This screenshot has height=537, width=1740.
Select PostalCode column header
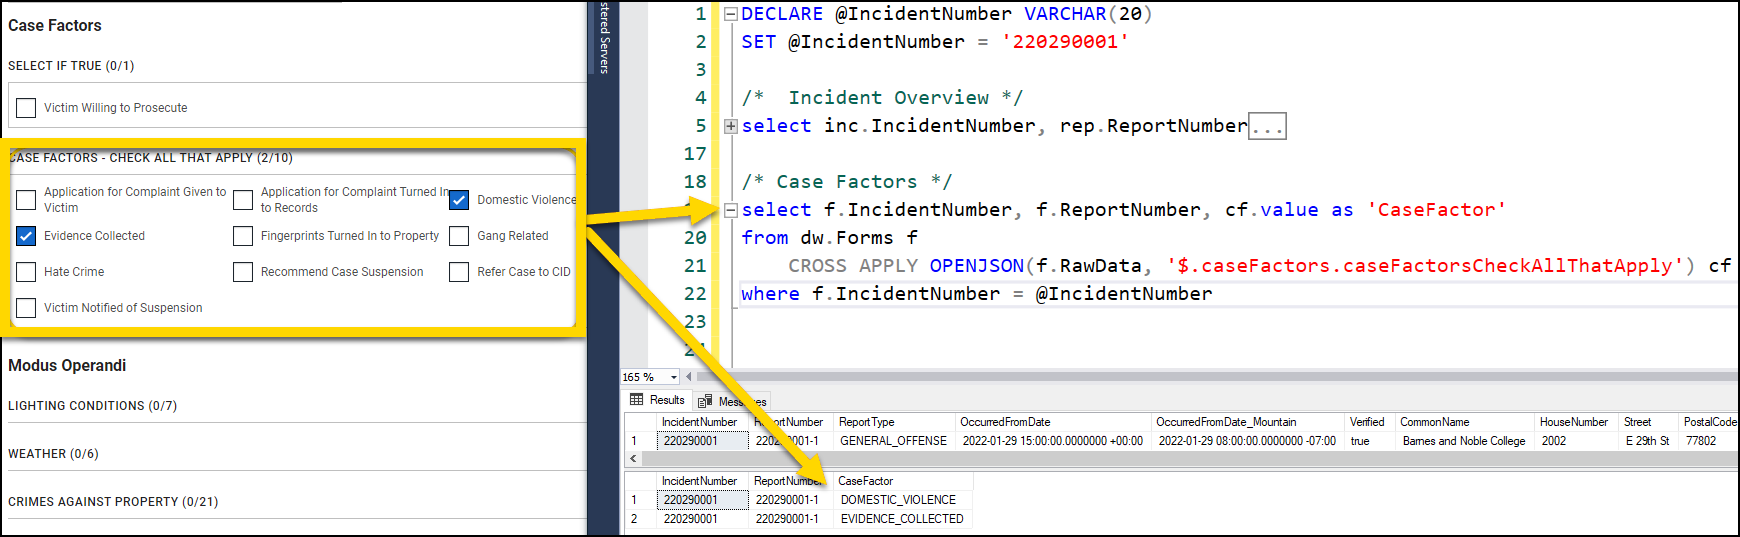[x=1709, y=422]
